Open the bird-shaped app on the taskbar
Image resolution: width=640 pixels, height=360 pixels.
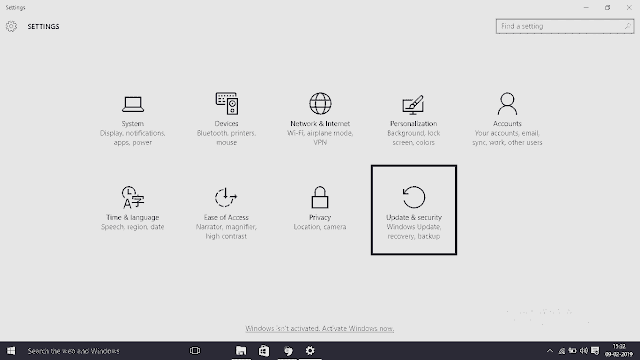[288, 351]
